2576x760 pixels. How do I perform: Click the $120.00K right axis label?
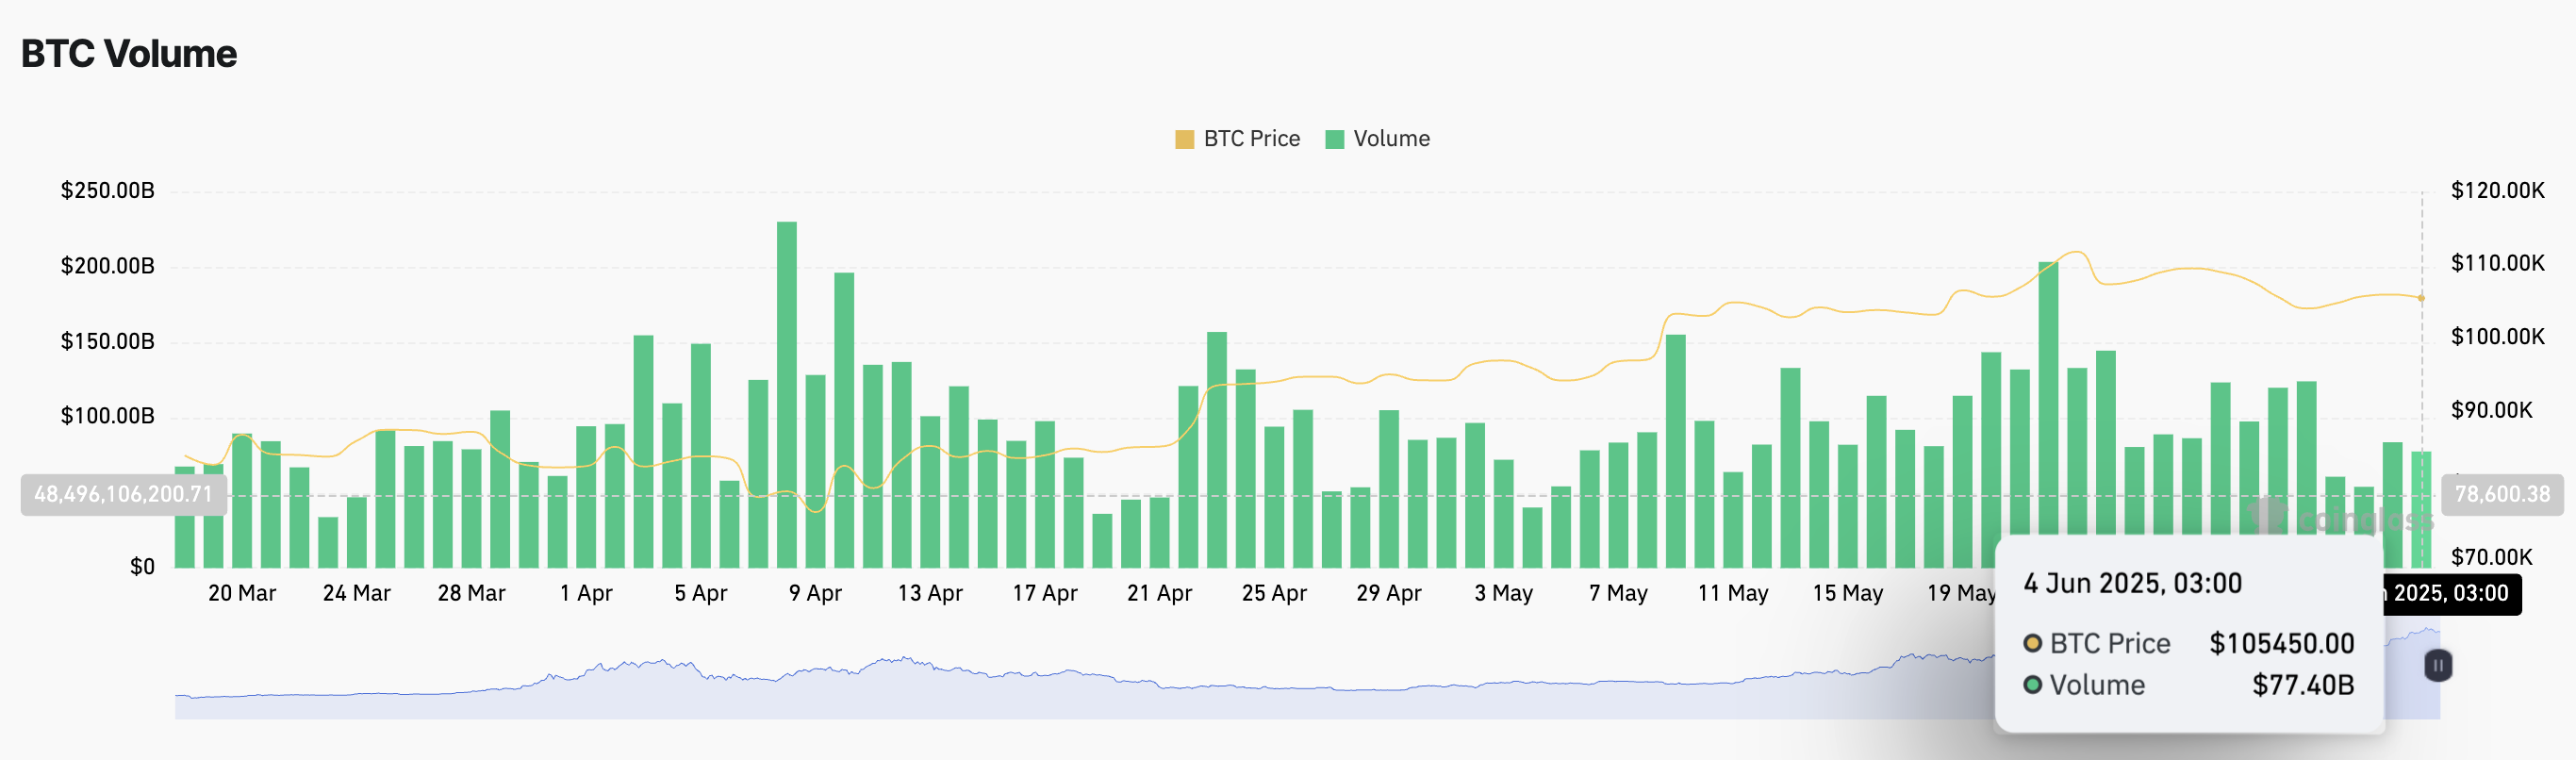[2497, 190]
